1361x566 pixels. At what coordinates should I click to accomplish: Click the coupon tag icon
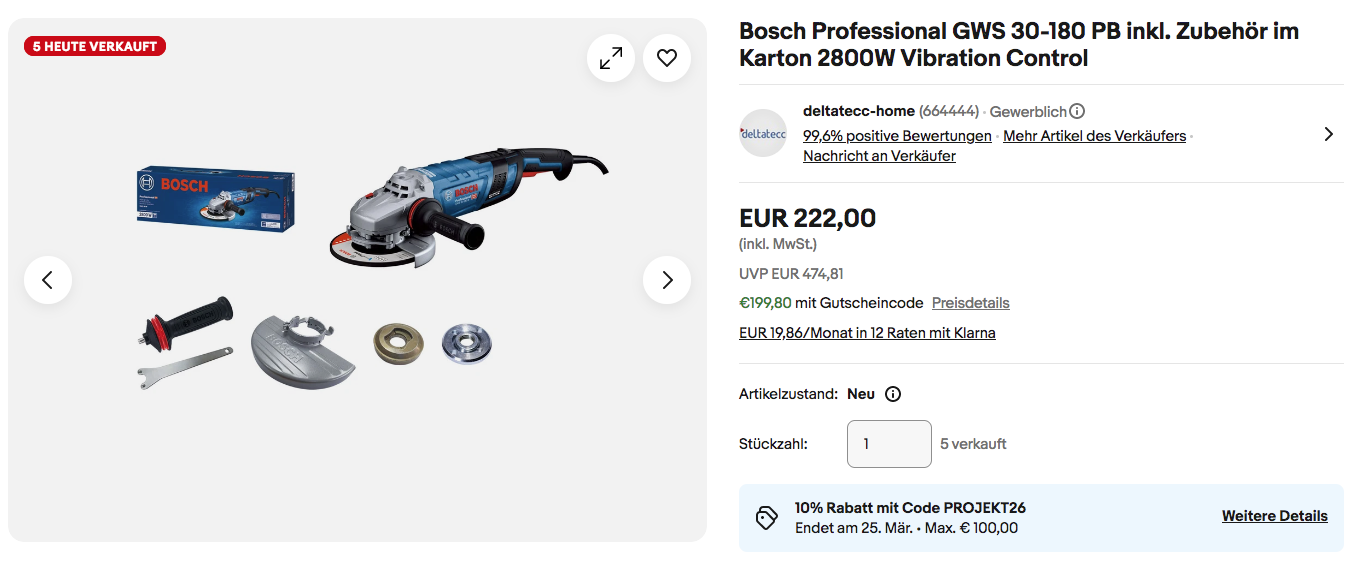[x=767, y=518]
